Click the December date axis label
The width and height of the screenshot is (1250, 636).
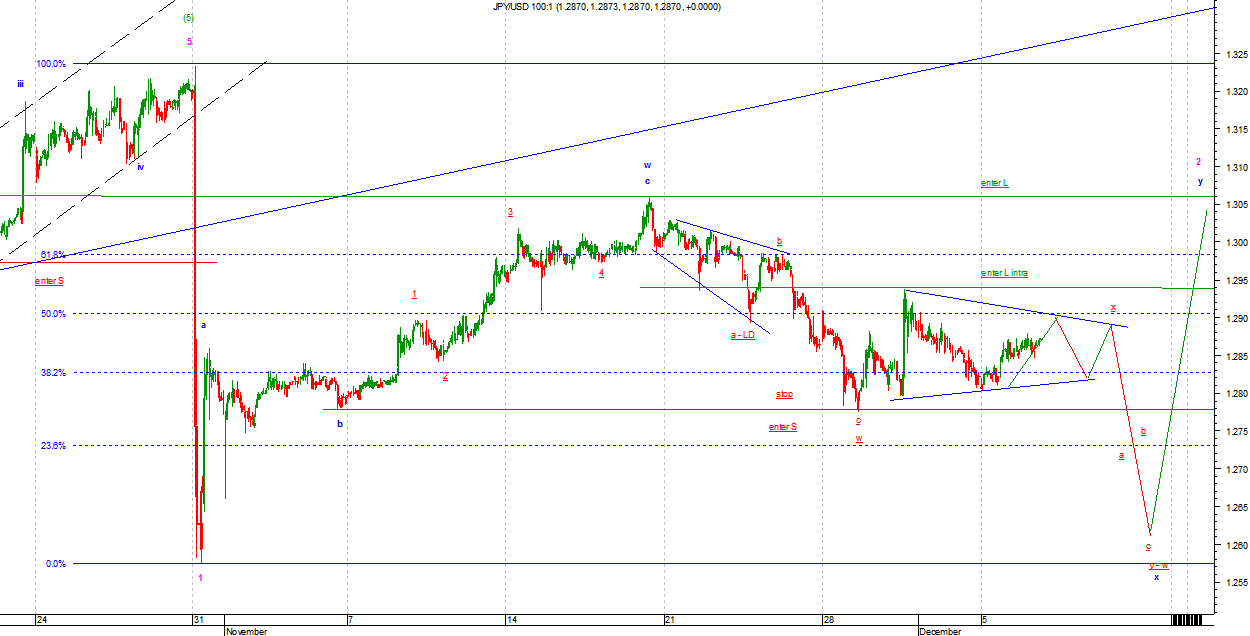(x=940, y=632)
